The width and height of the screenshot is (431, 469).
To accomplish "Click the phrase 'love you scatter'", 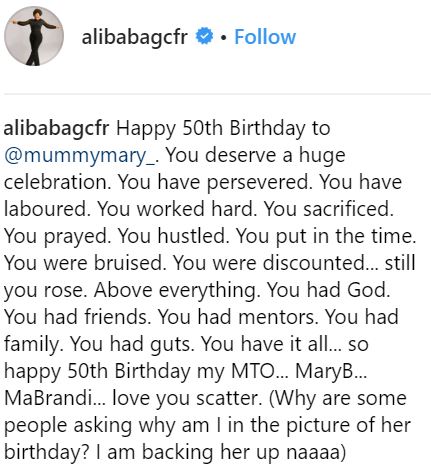I will [185, 398].
